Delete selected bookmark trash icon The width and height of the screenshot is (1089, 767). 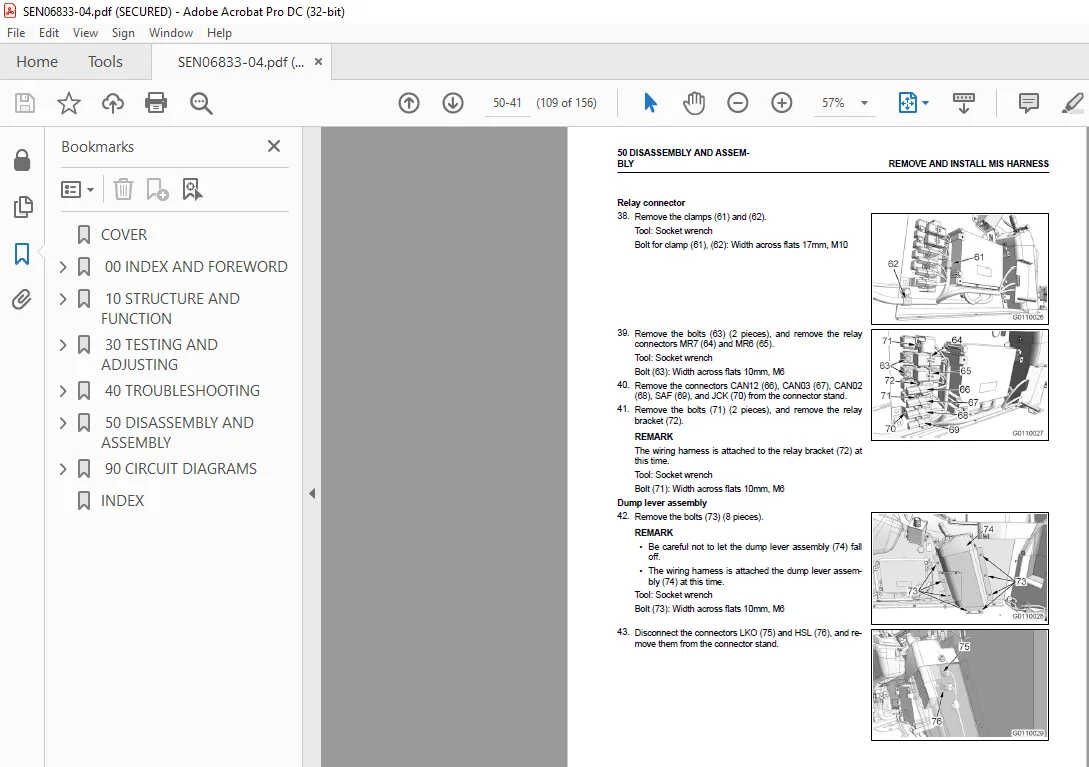click(123, 189)
